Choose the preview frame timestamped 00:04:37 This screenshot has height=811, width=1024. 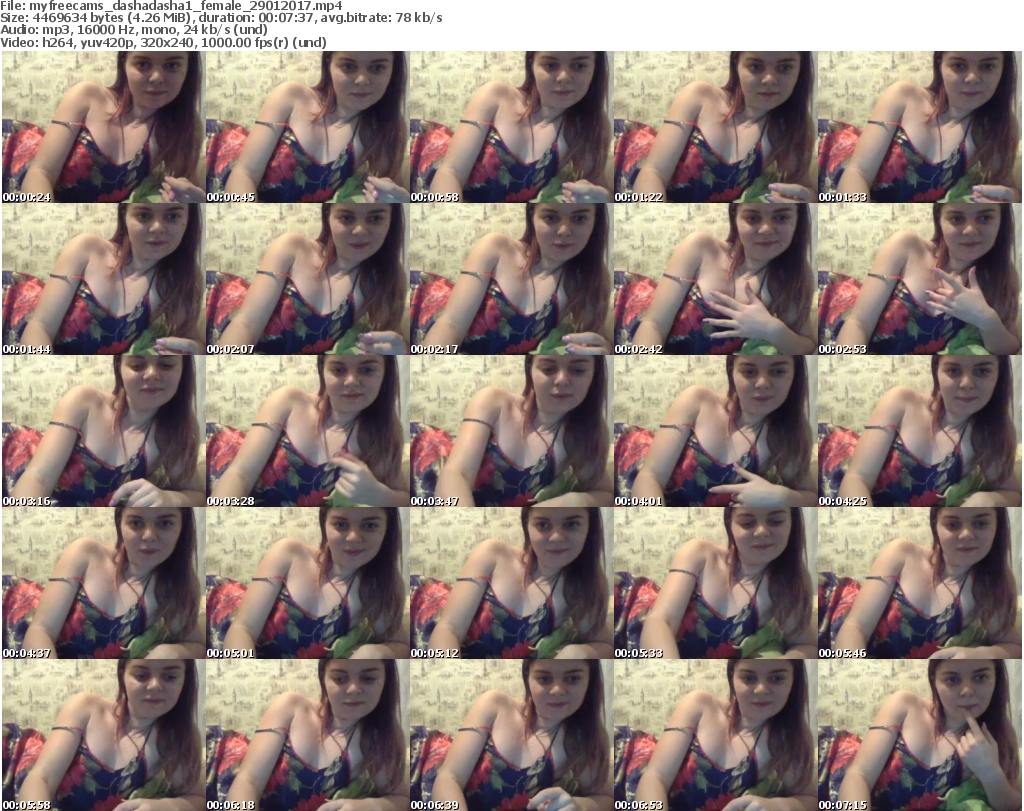click(x=104, y=583)
